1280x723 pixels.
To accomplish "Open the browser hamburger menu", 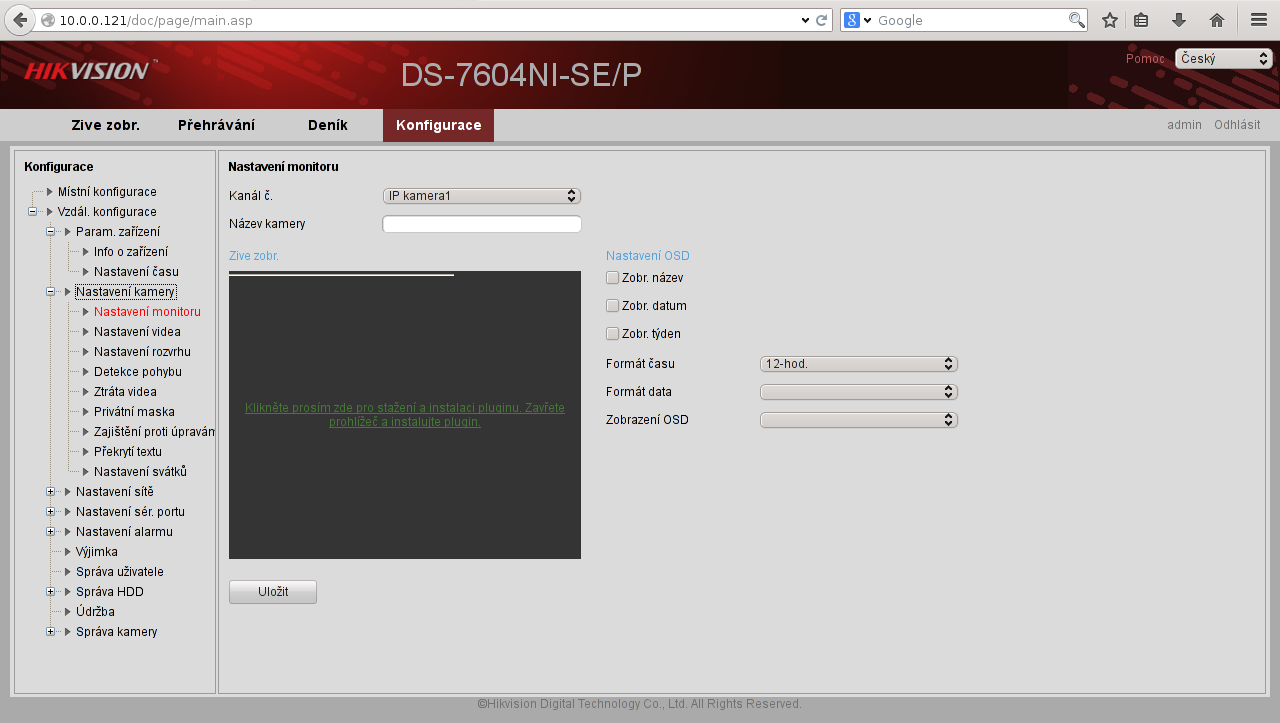I will [x=1259, y=20].
